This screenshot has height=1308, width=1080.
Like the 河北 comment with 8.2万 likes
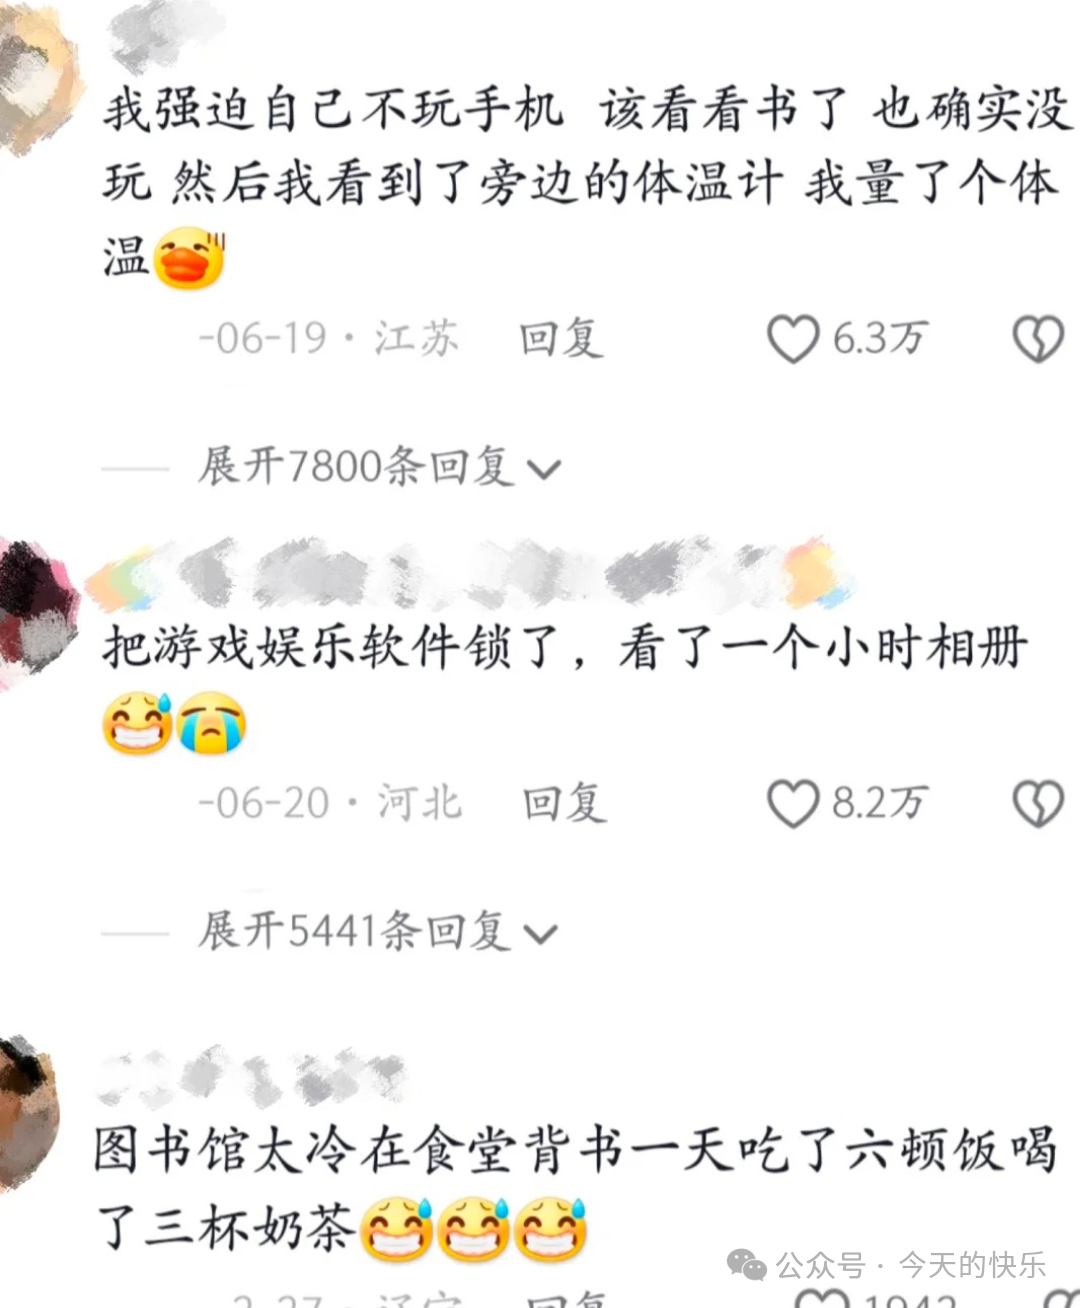point(793,804)
